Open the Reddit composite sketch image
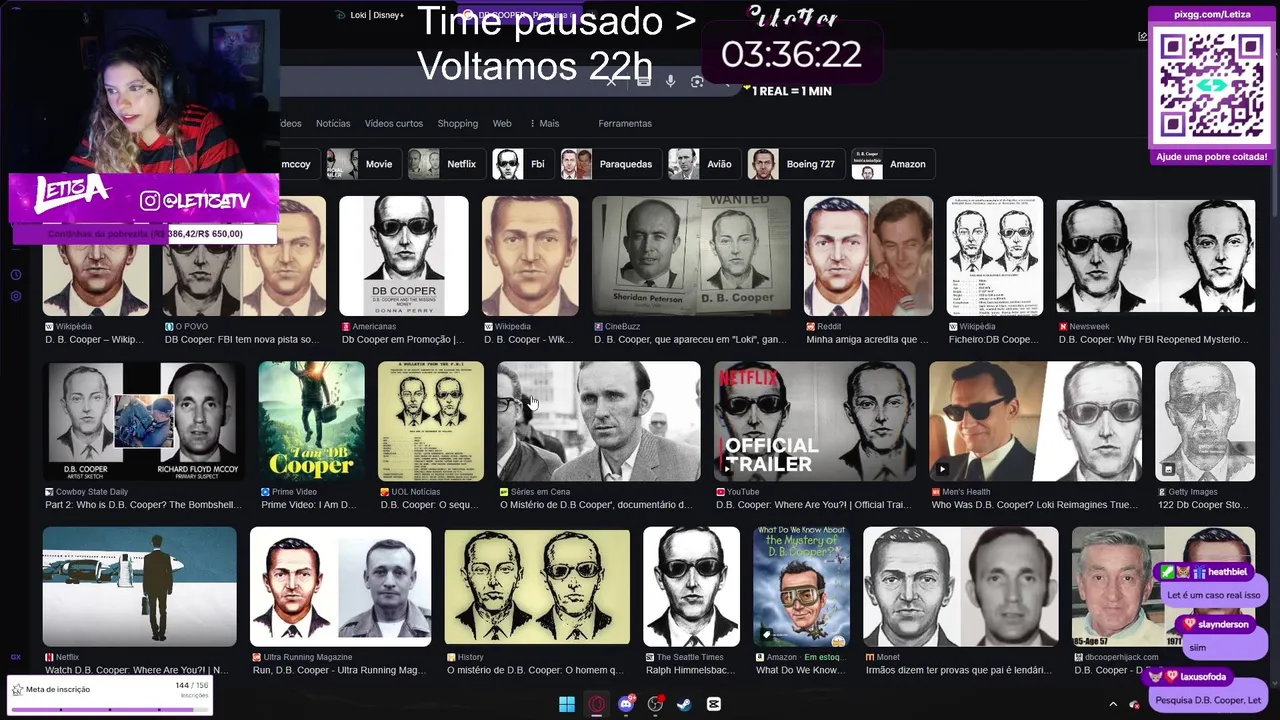The width and height of the screenshot is (1280, 720). coord(868,256)
